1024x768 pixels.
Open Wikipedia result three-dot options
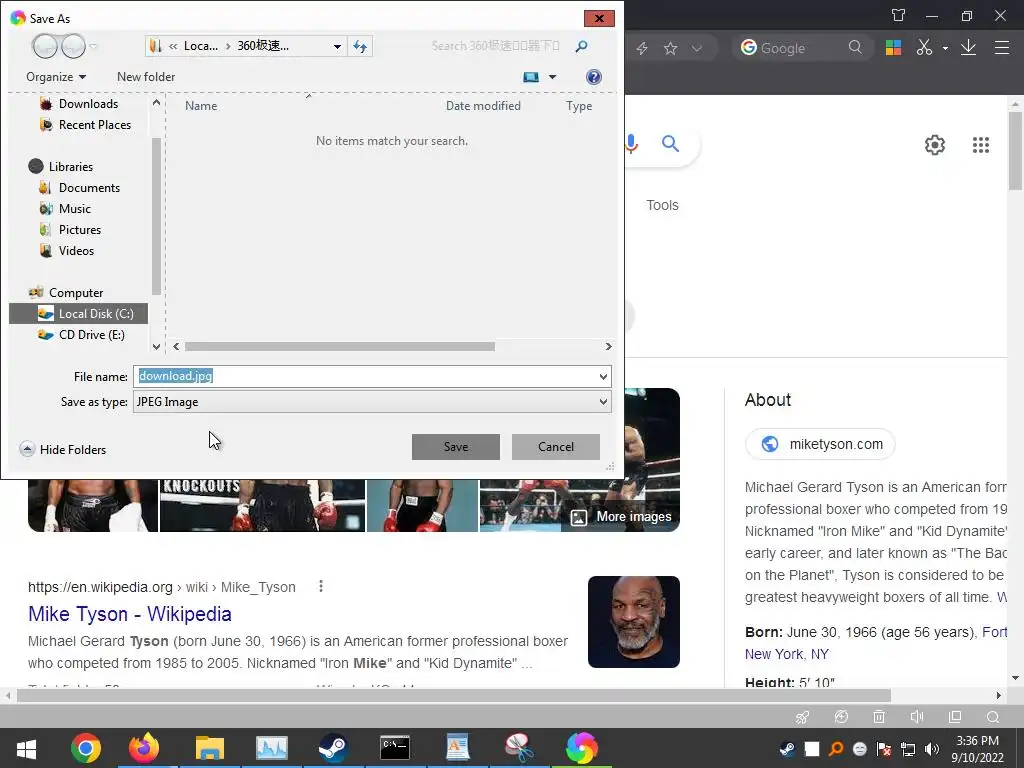321,586
